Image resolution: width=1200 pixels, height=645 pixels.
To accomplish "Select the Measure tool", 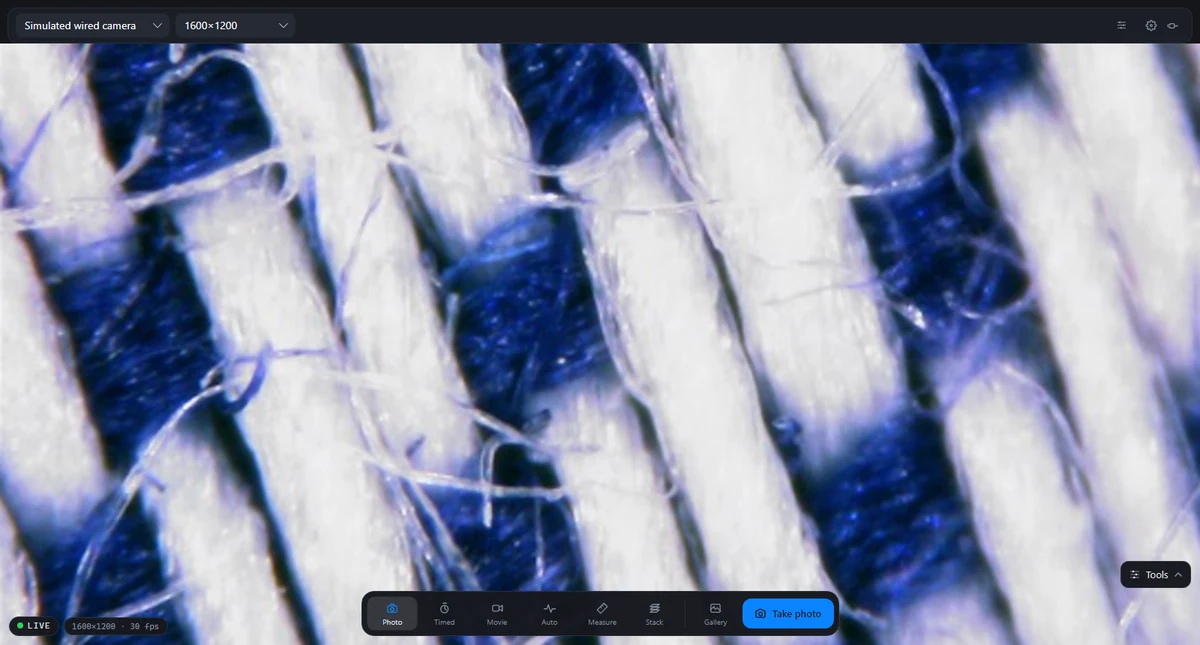I will [602, 613].
